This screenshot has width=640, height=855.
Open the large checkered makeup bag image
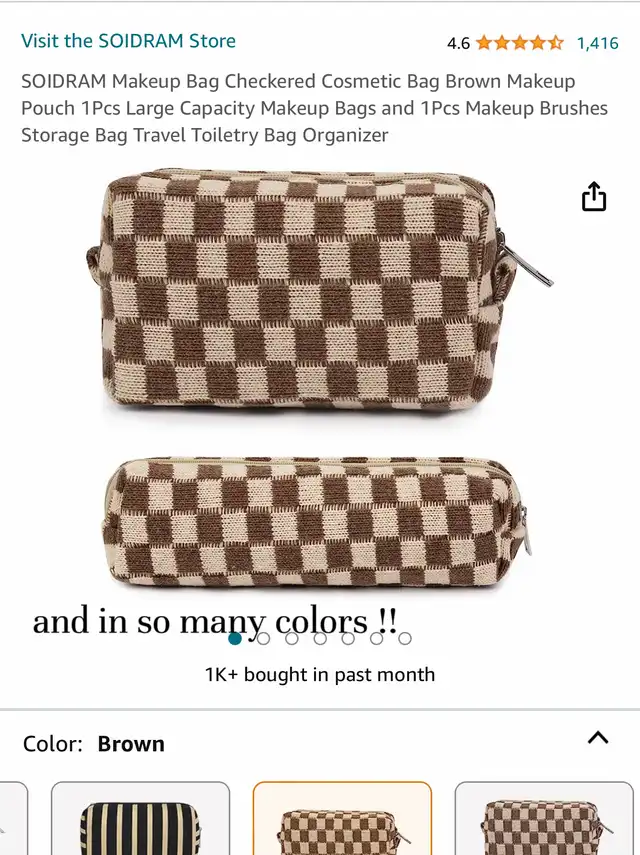point(319,289)
